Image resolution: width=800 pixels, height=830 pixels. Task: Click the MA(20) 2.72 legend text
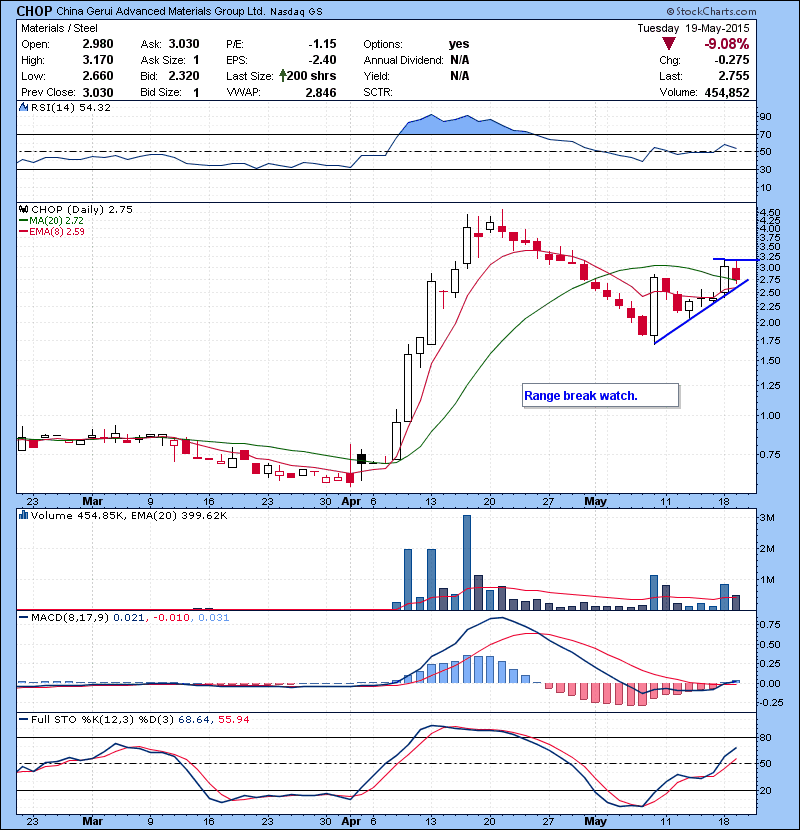pyautogui.click(x=57, y=221)
